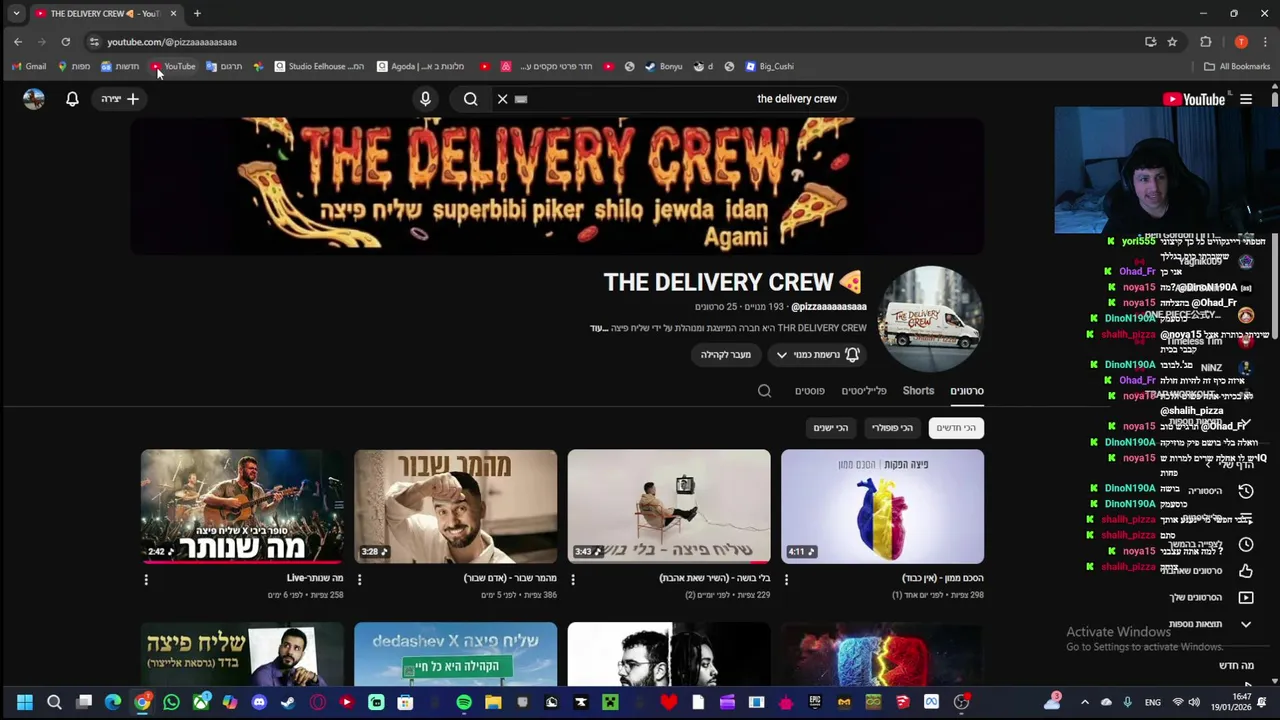Open options menu for מה שנותר Live video
1280x720 pixels.
point(146,579)
